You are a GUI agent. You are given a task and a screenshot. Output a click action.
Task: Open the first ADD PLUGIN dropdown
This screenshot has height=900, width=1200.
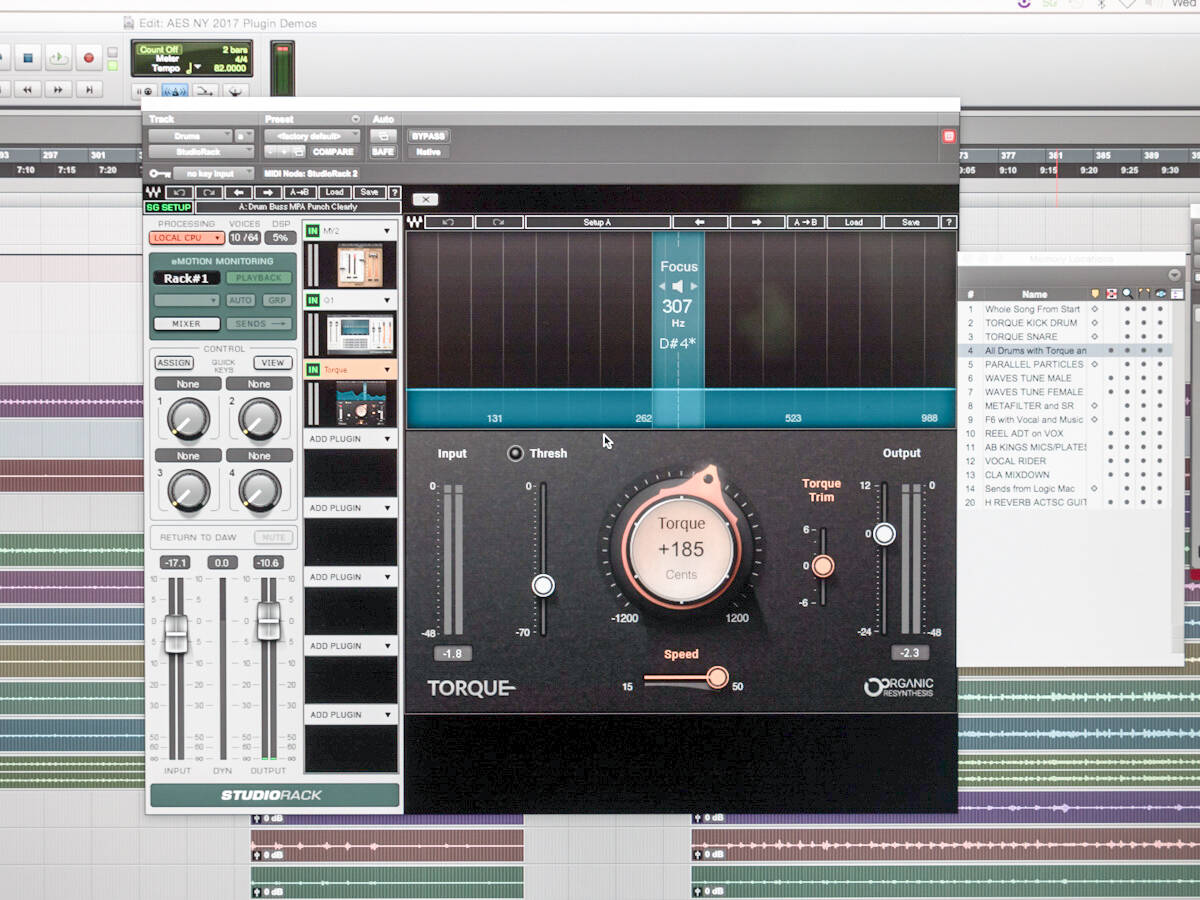[x=351, y=439]
